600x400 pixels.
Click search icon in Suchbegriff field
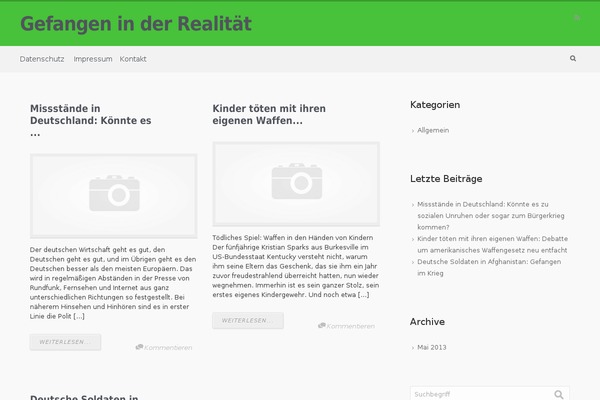point(560,394)
